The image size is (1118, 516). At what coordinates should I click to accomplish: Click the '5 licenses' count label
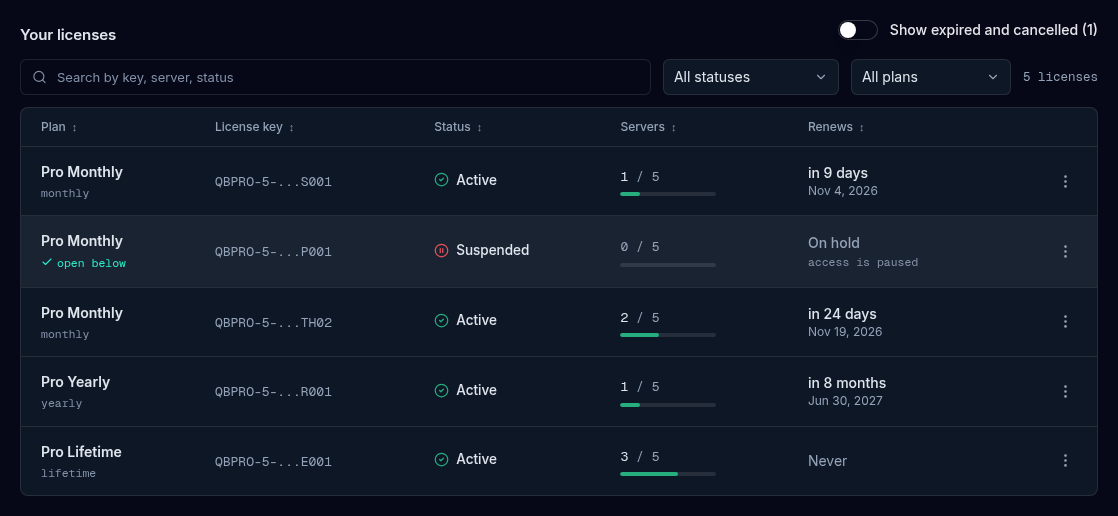1060,77
